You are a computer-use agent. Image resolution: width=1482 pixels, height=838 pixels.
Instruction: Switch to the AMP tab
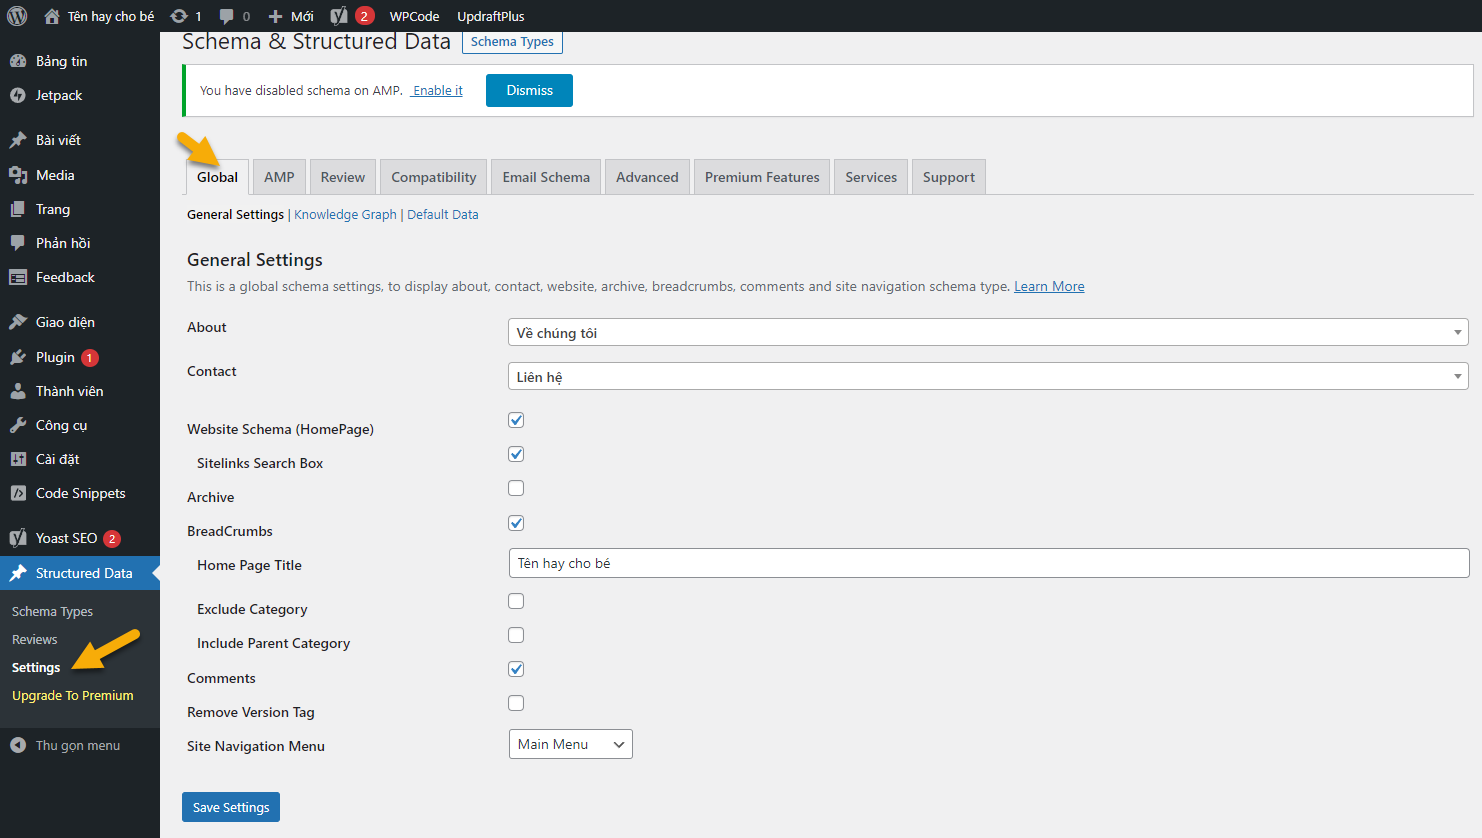[279, 177]
